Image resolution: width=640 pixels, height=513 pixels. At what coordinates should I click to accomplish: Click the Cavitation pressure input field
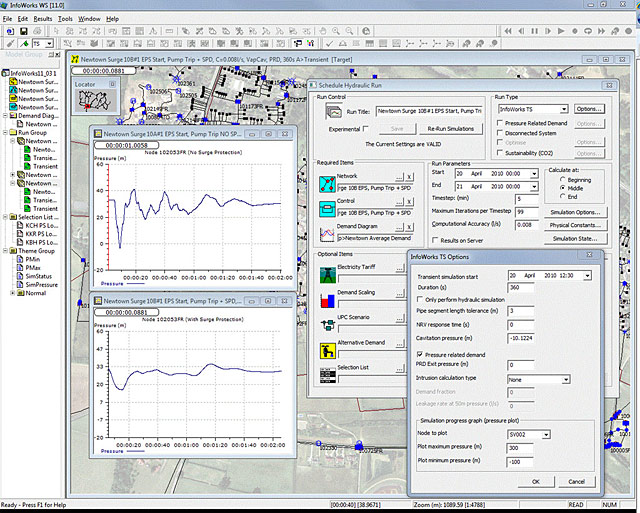tap(520, 338)
